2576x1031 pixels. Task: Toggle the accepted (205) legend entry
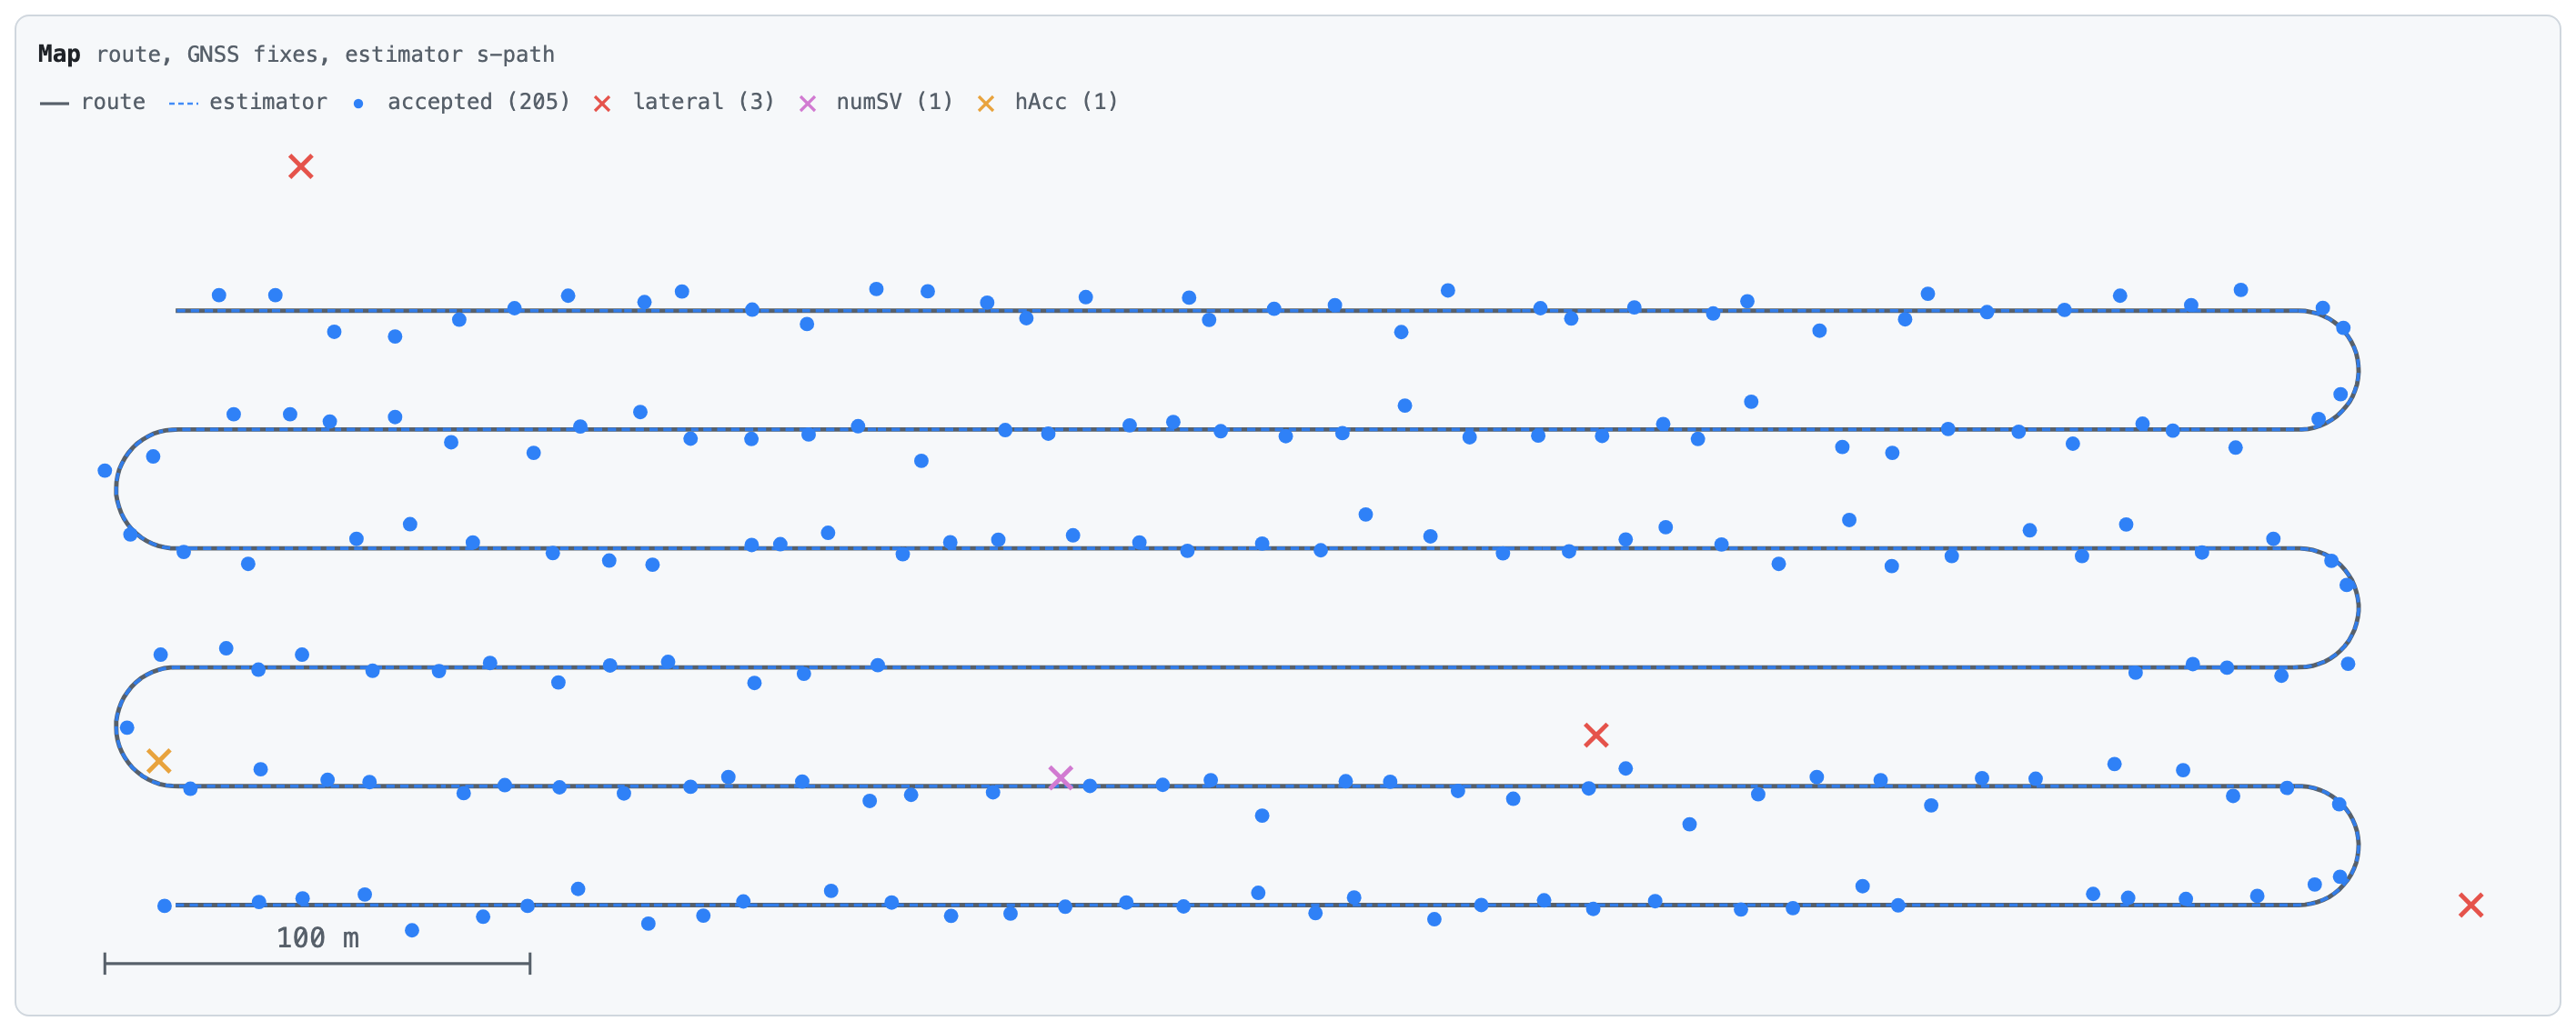pos(462,102)
